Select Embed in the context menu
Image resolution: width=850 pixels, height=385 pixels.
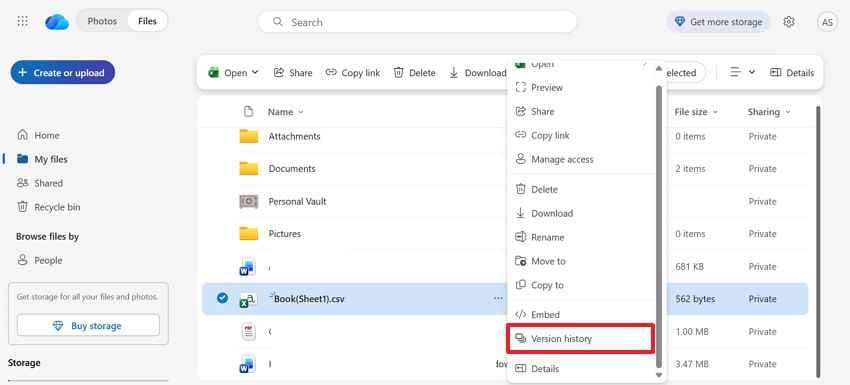[581, 314]
